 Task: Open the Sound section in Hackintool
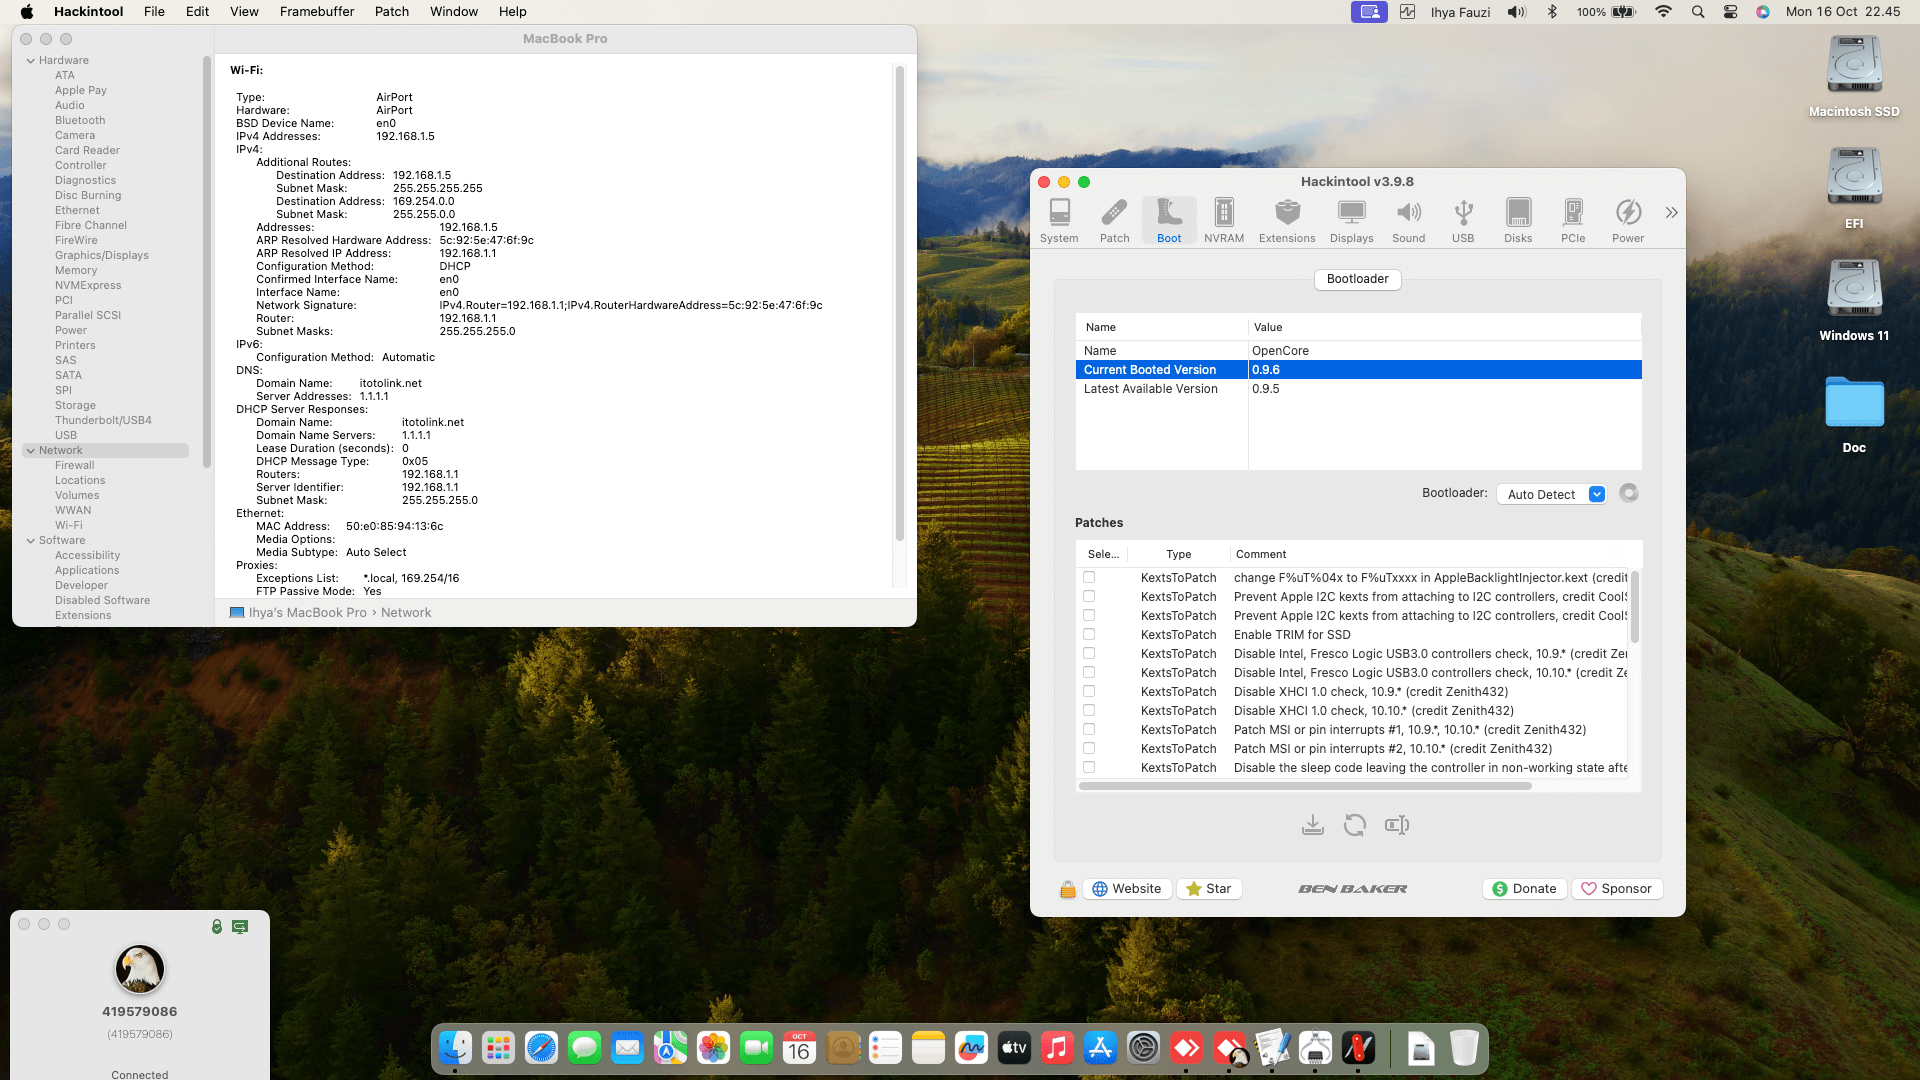point(1408,220)
